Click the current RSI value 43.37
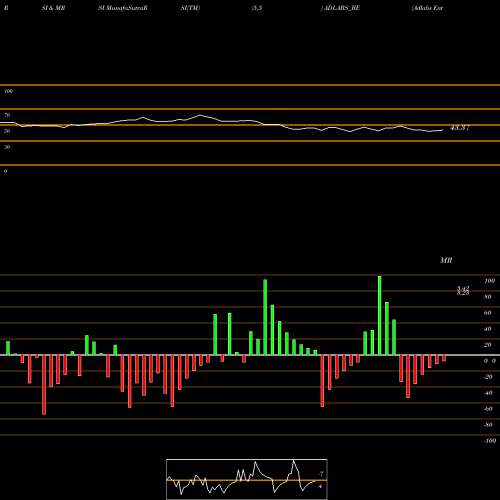The height and width of the screenshot is (500, 500). click(x=460, y=128)
